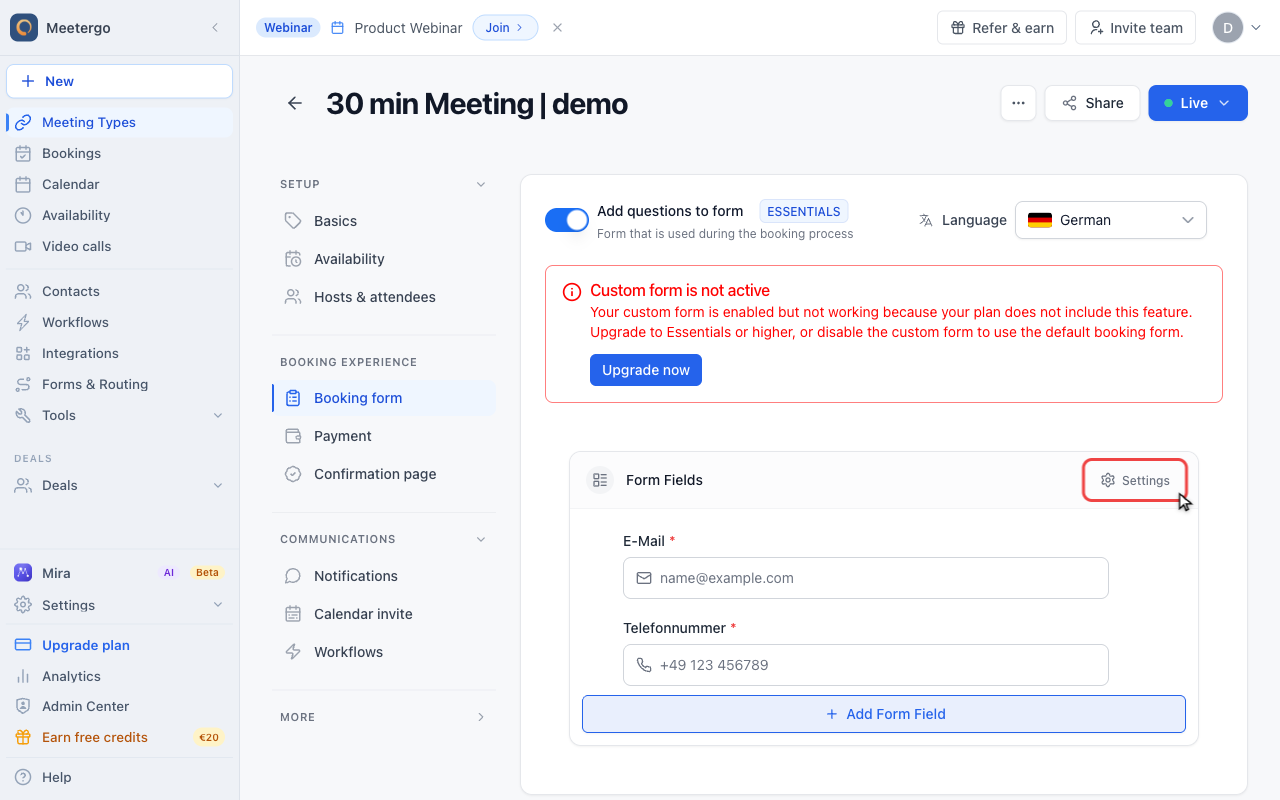Click the Beta badge next to Mira
Viewport: 1280px width, 800px height.
point(207,573)
